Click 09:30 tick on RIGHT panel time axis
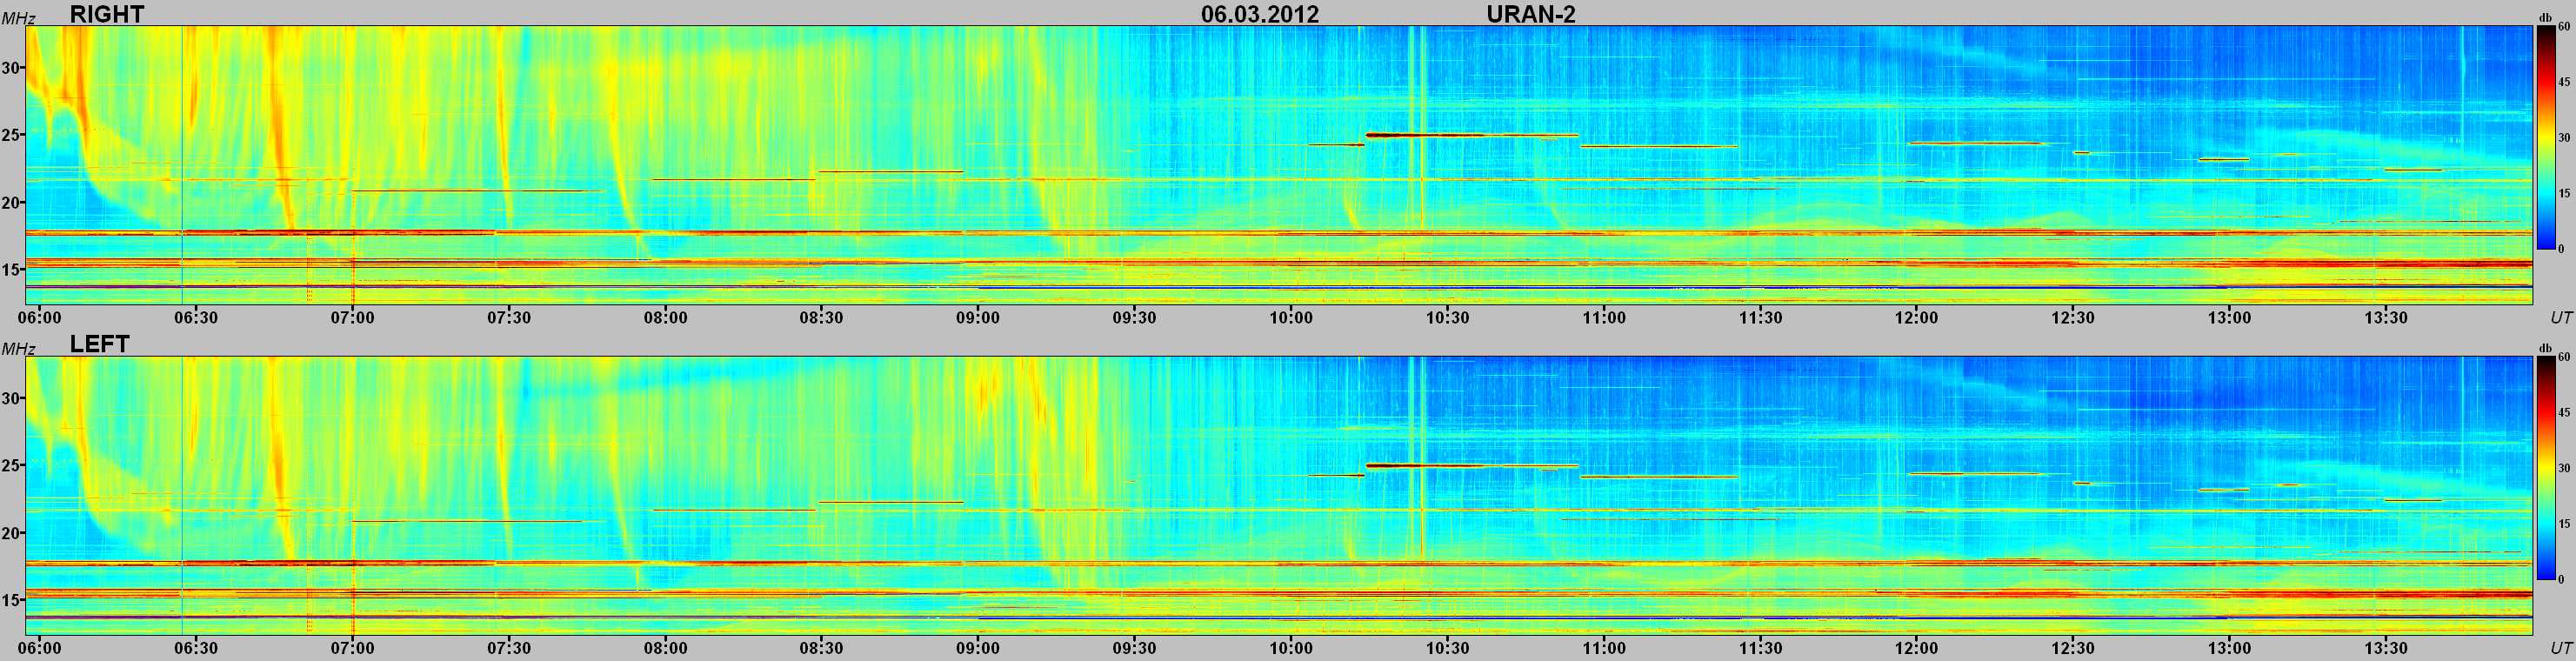The width and height of the screenshot is (2576, 661). pos(1134,317)
